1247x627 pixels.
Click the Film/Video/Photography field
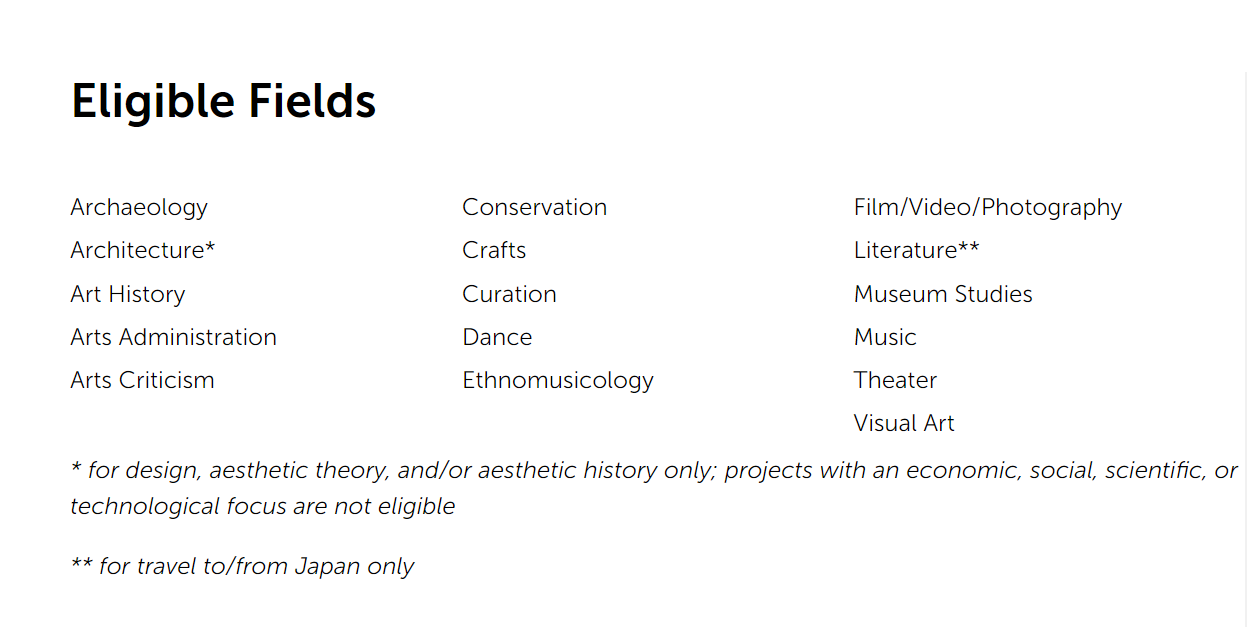[x=988, y=208]
